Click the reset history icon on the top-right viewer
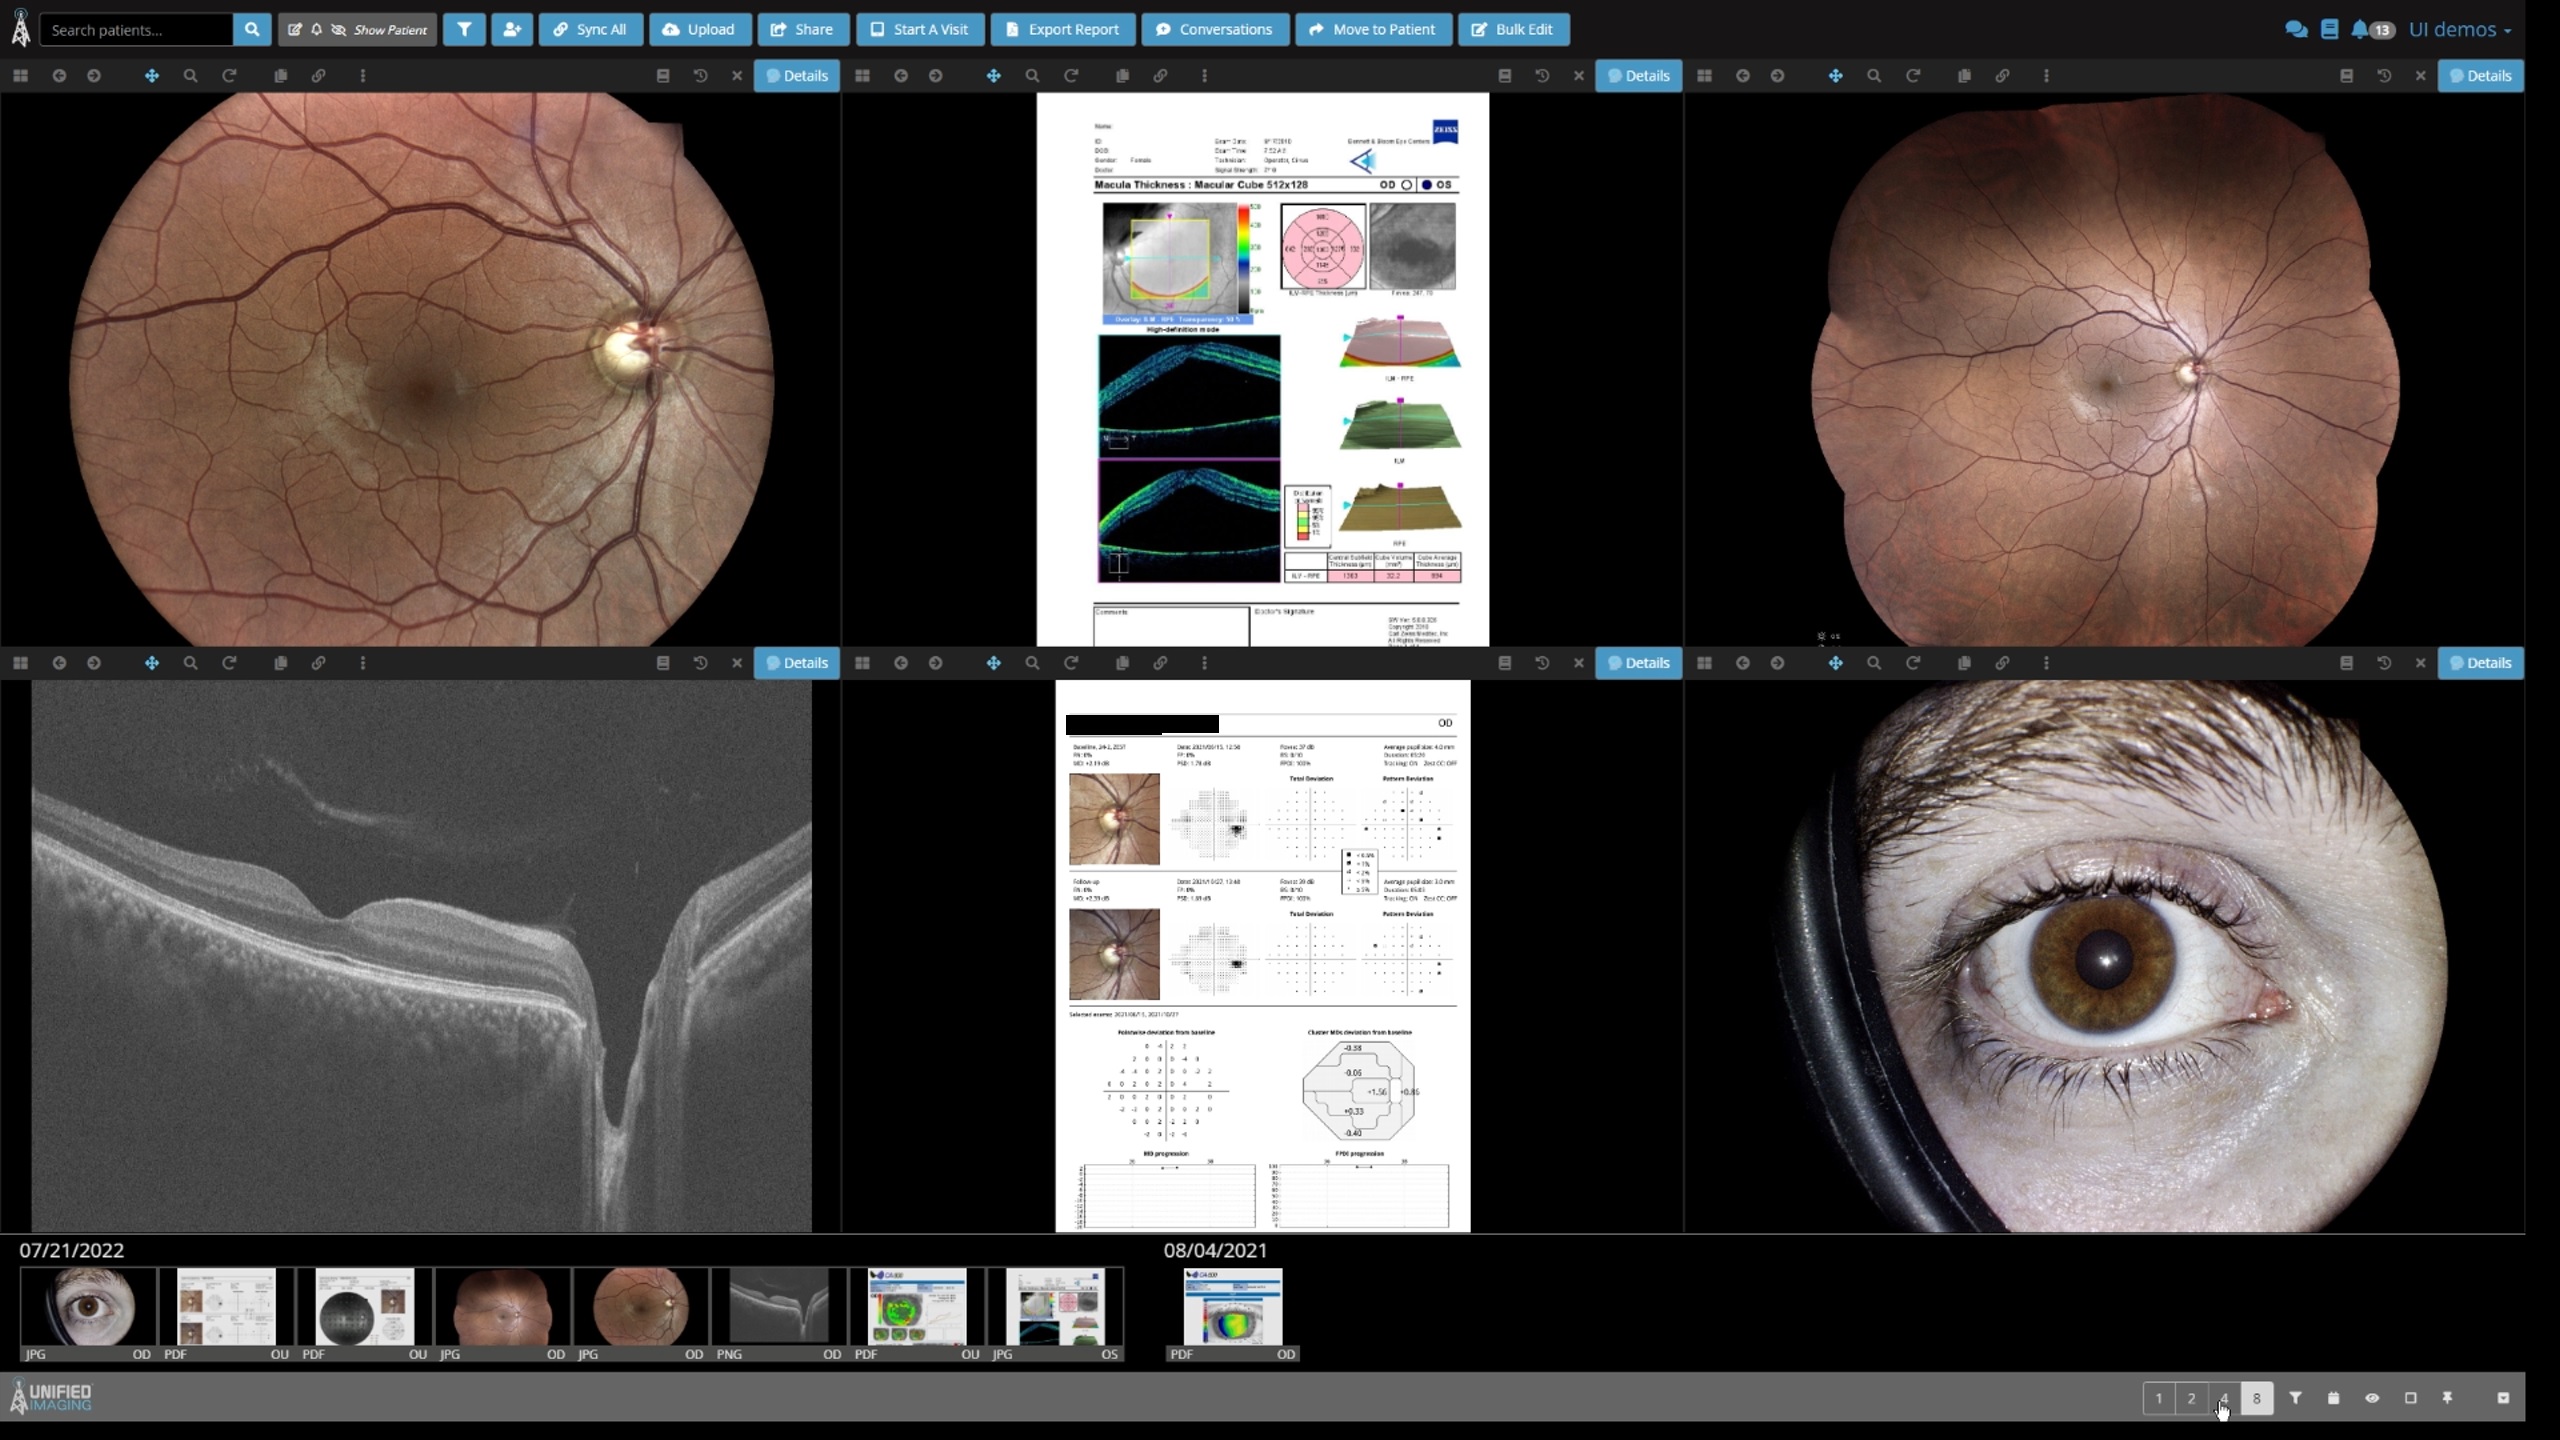This screenshot has height=1440, width=2560. click(x=2384, y=75)
